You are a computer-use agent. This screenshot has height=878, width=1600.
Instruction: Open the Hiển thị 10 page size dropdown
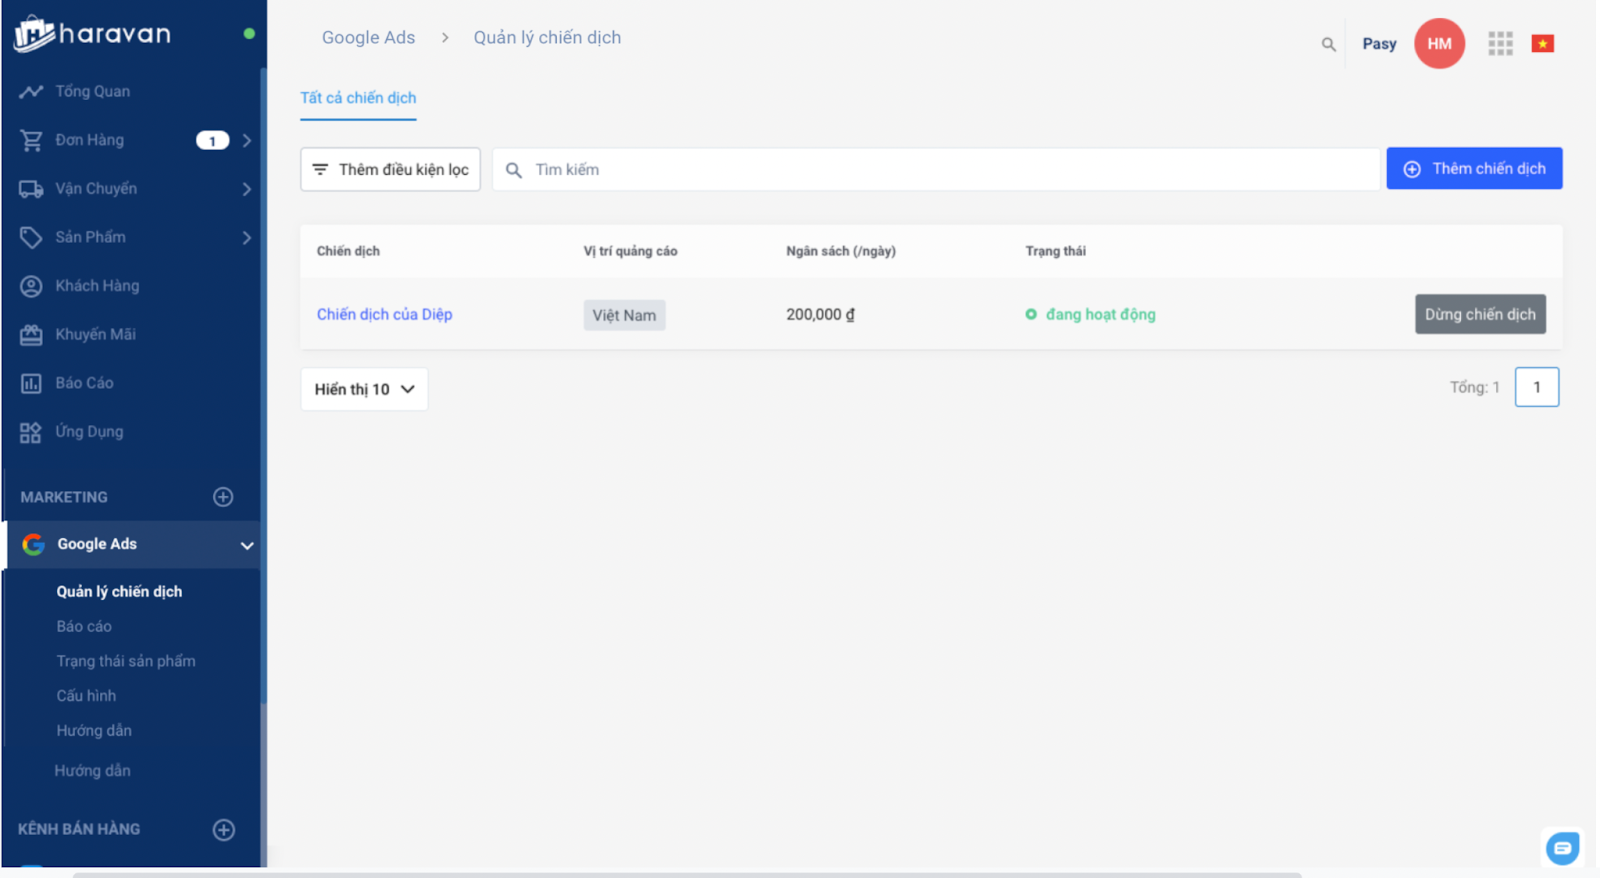click(364, 389)
